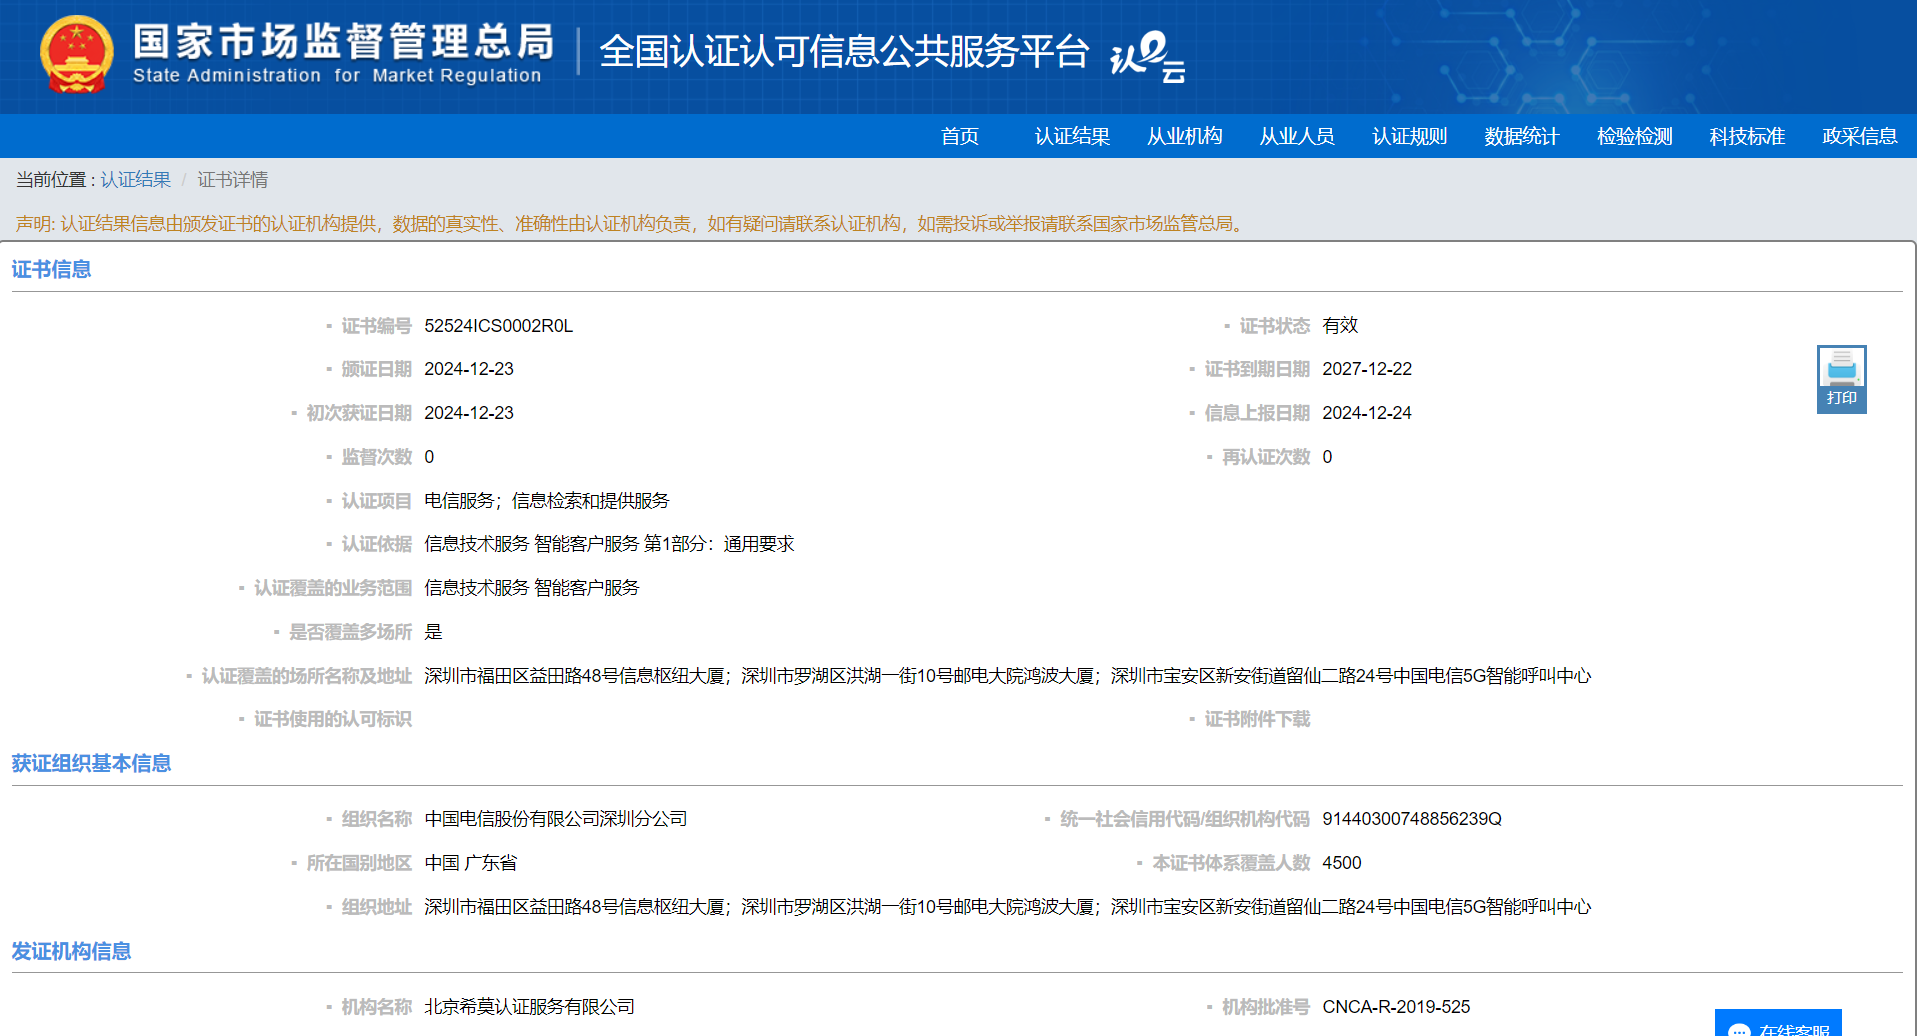Open the 从业机构 navigation item
This screenshot has width=1917, height=1036.
click(x=1184, y=136)
